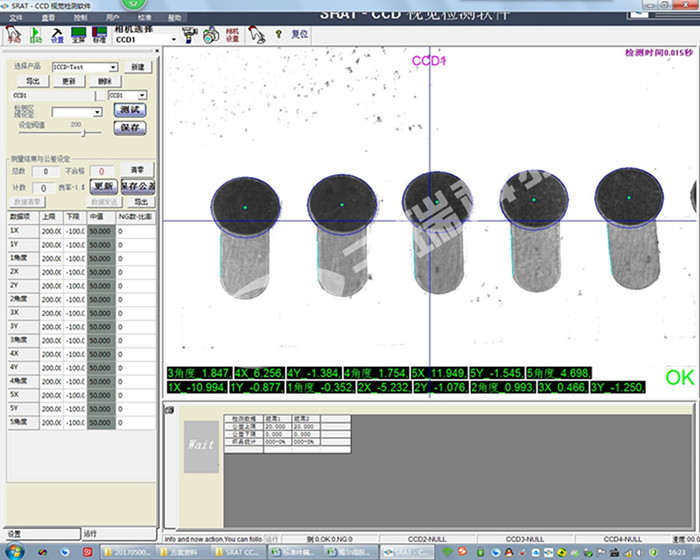The width and height of the screenshot is (700, 560).
Task: Close the left settings panel with the X
Action: (x=157, y=51)
